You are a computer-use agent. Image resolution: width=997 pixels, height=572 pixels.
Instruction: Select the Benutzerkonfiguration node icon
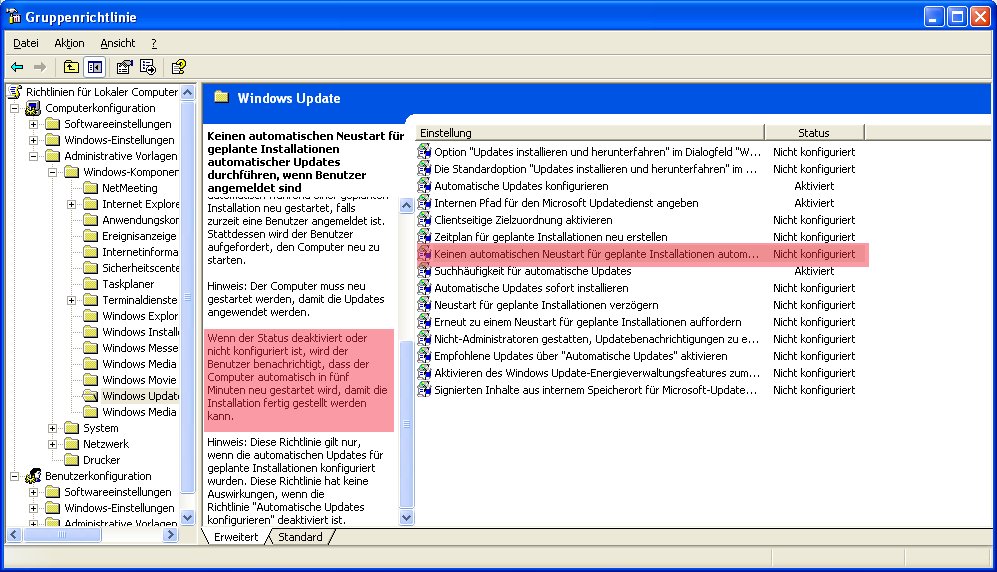[x=33, y=476]
